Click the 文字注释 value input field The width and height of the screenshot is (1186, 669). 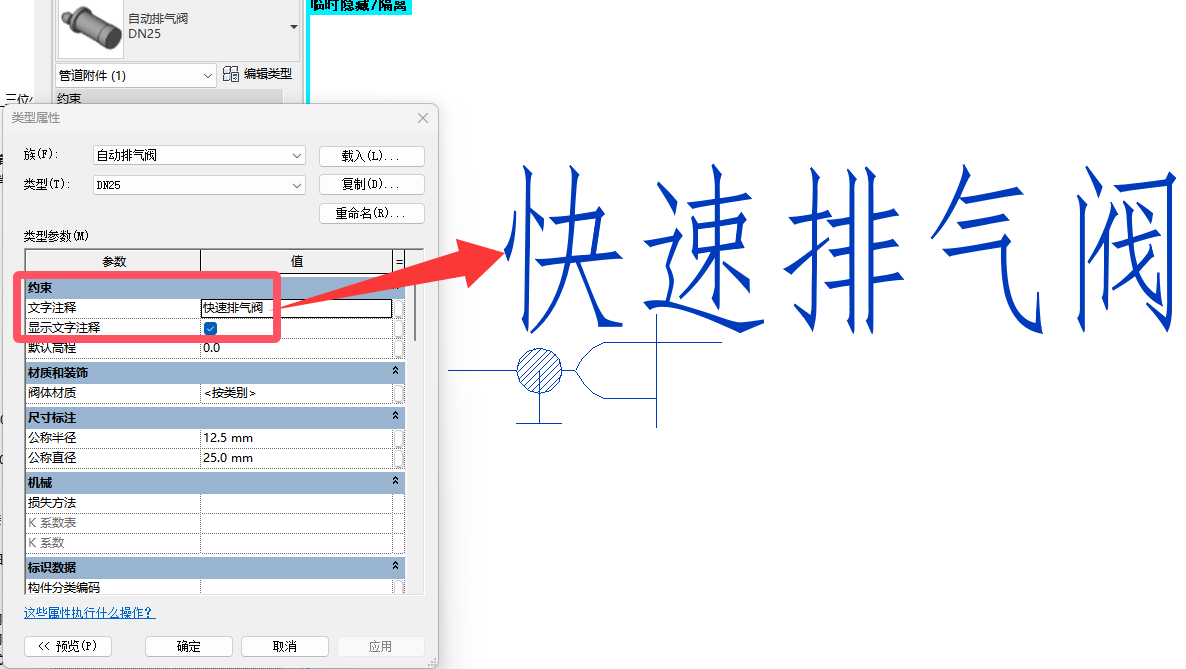coord(294,308)
